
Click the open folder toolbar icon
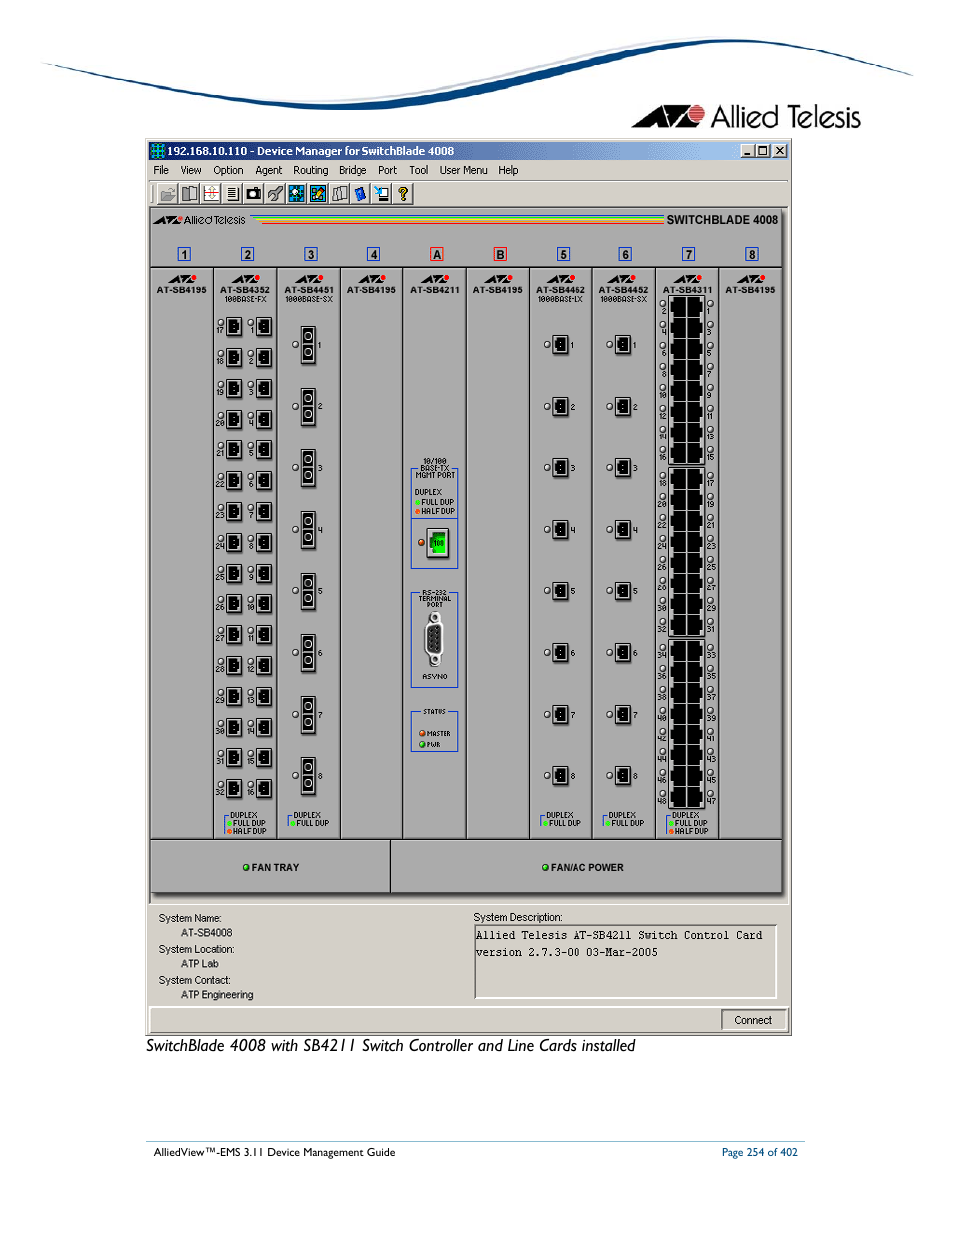click(x=168, y=194)
